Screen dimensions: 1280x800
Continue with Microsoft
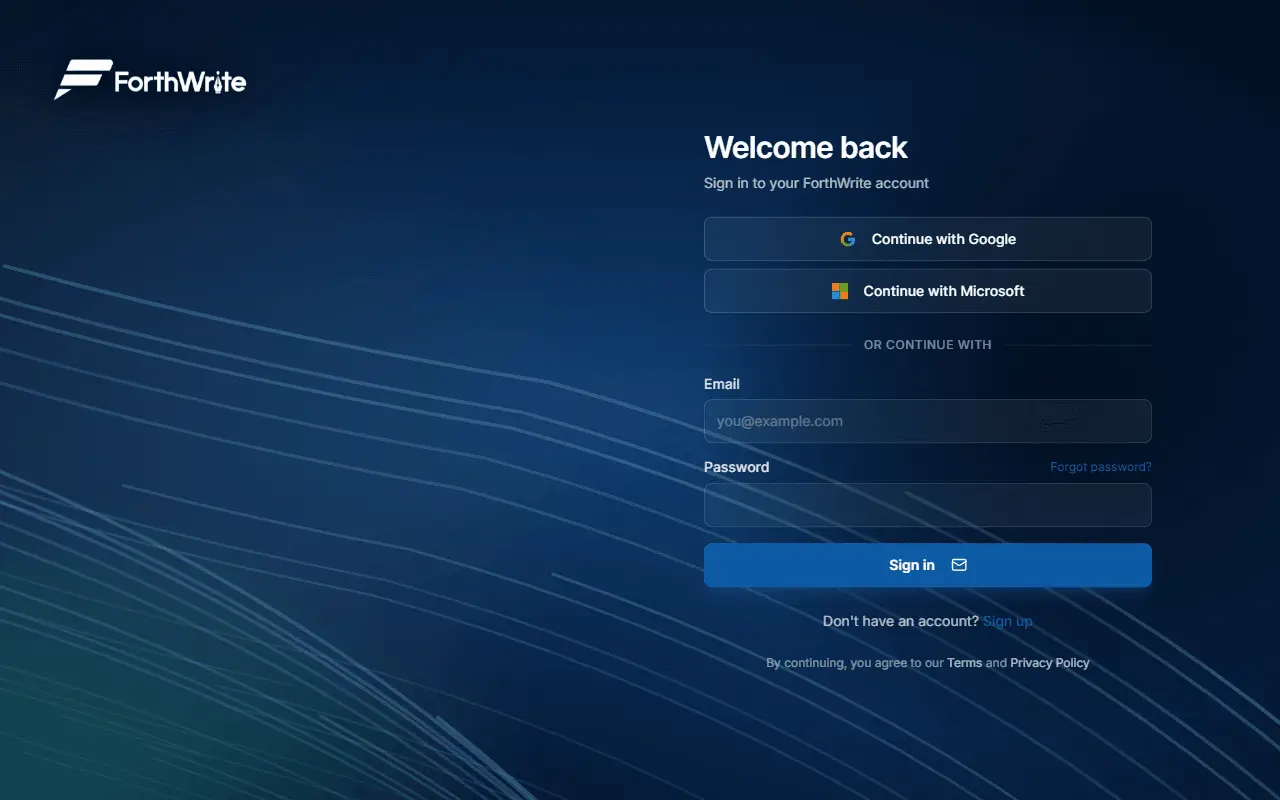(928, 291)
